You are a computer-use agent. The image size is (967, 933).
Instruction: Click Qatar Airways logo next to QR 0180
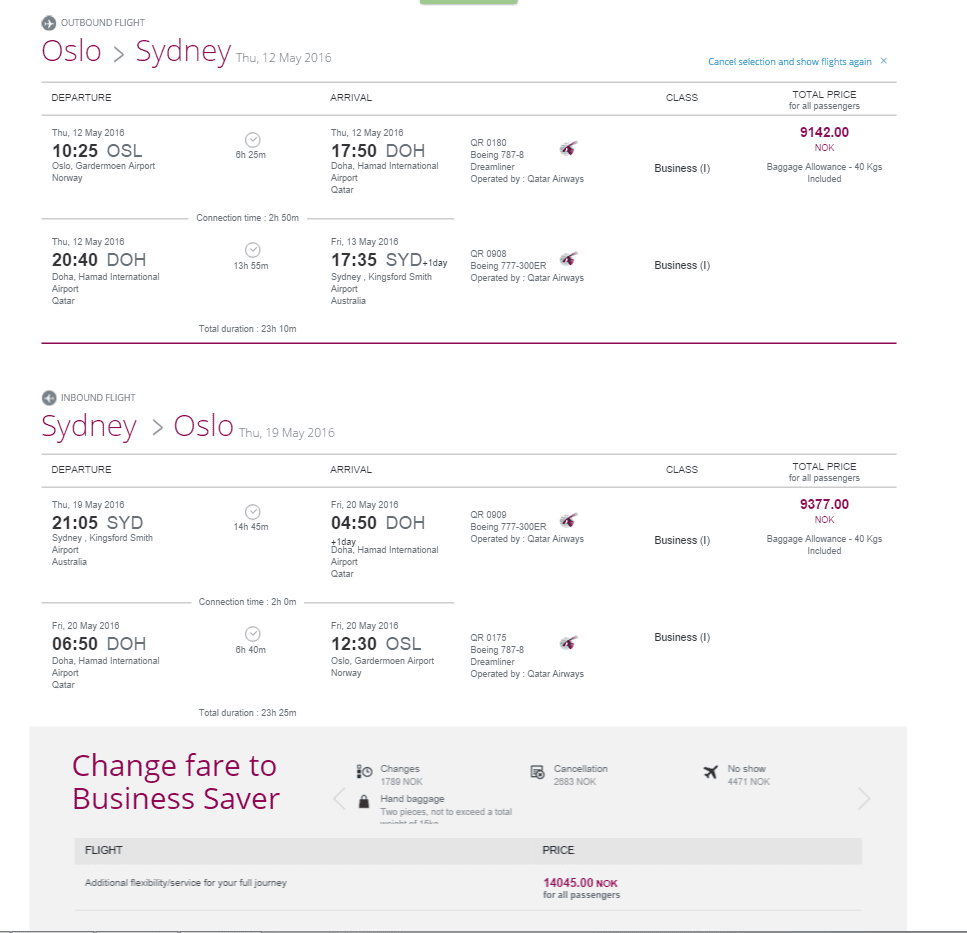pyautogui.click(x=569, y=149)
